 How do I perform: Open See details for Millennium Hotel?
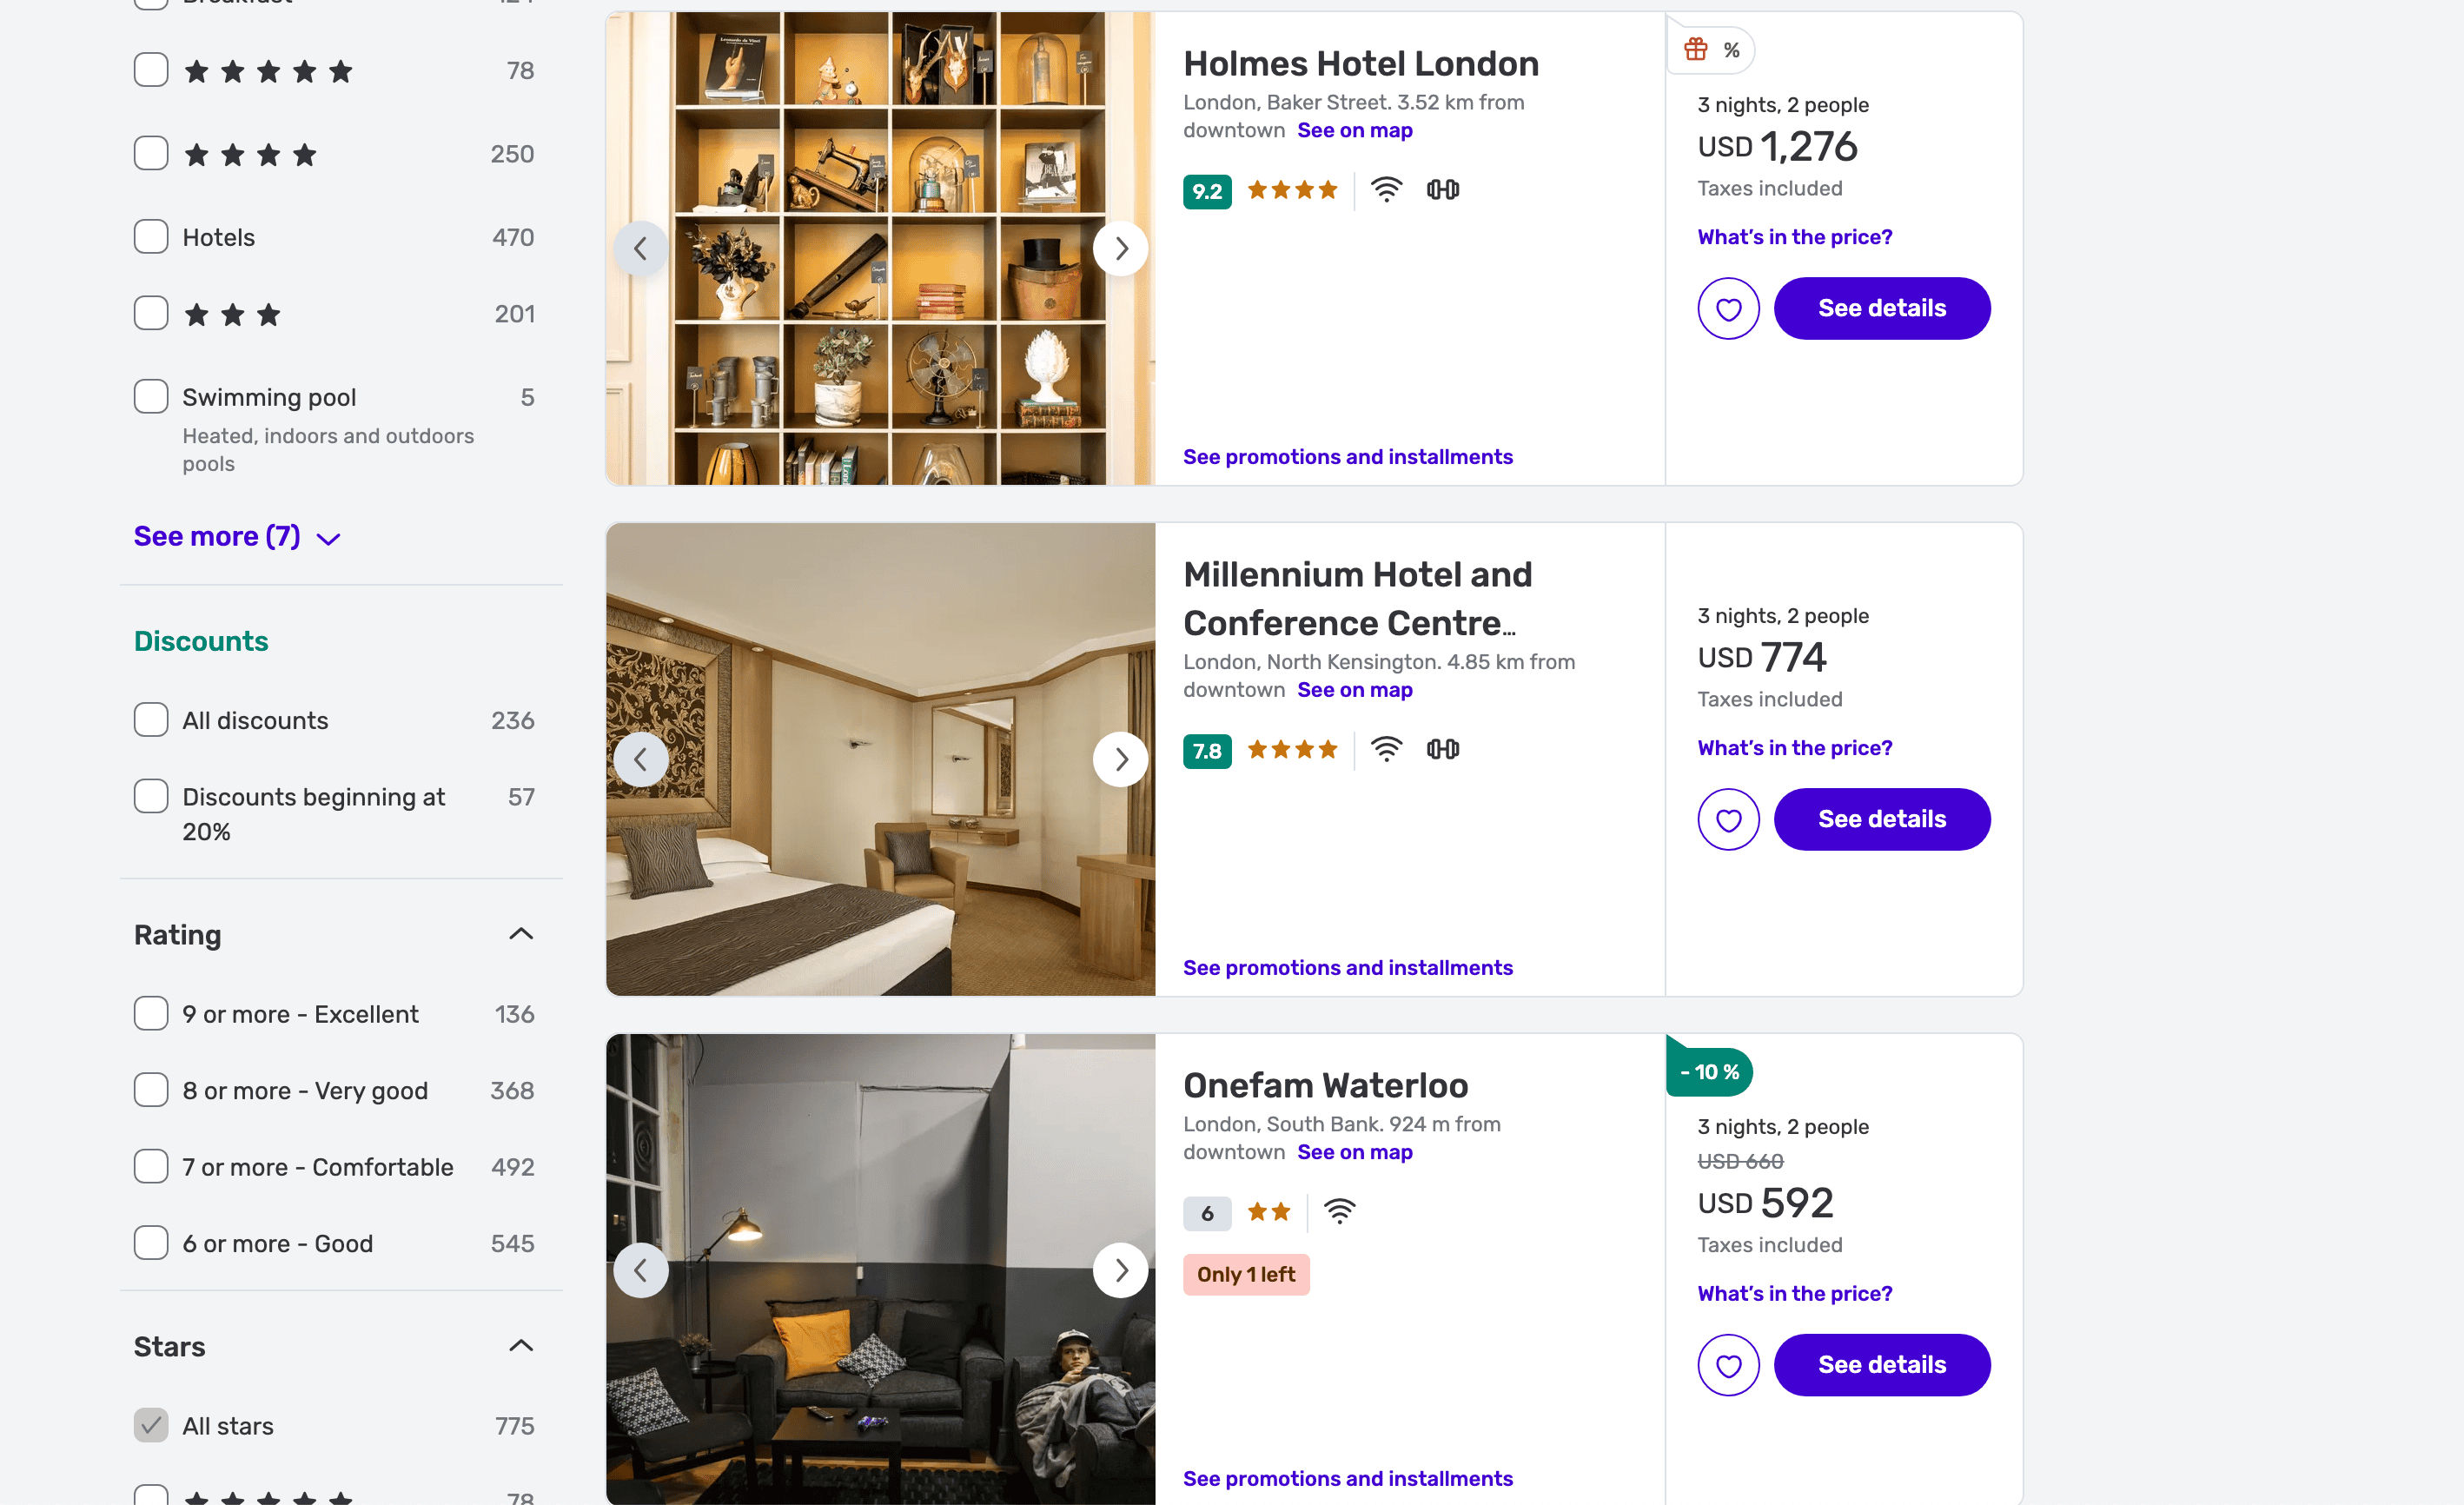pos(1881,819)
